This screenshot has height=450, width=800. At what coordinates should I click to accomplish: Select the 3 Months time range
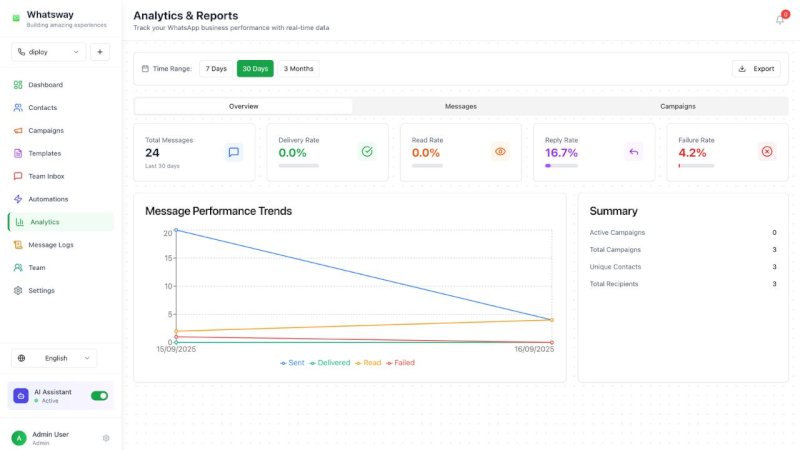(x=298, y=69)
